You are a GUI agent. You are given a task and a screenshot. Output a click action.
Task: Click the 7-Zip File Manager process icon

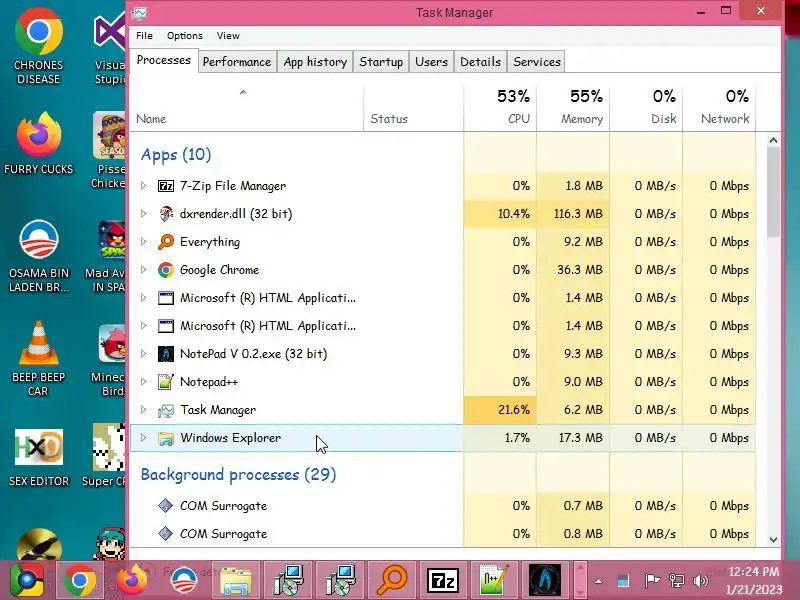pos(166,186)
